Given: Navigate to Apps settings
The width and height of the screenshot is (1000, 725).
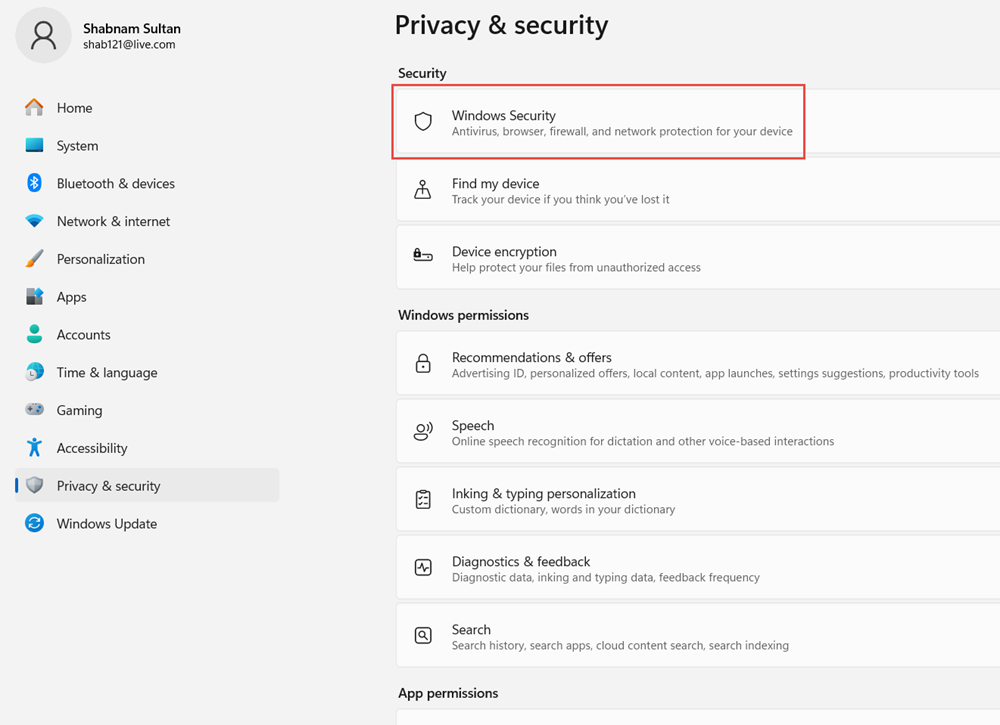Looking at the screenshot, I should click(147, 297).
